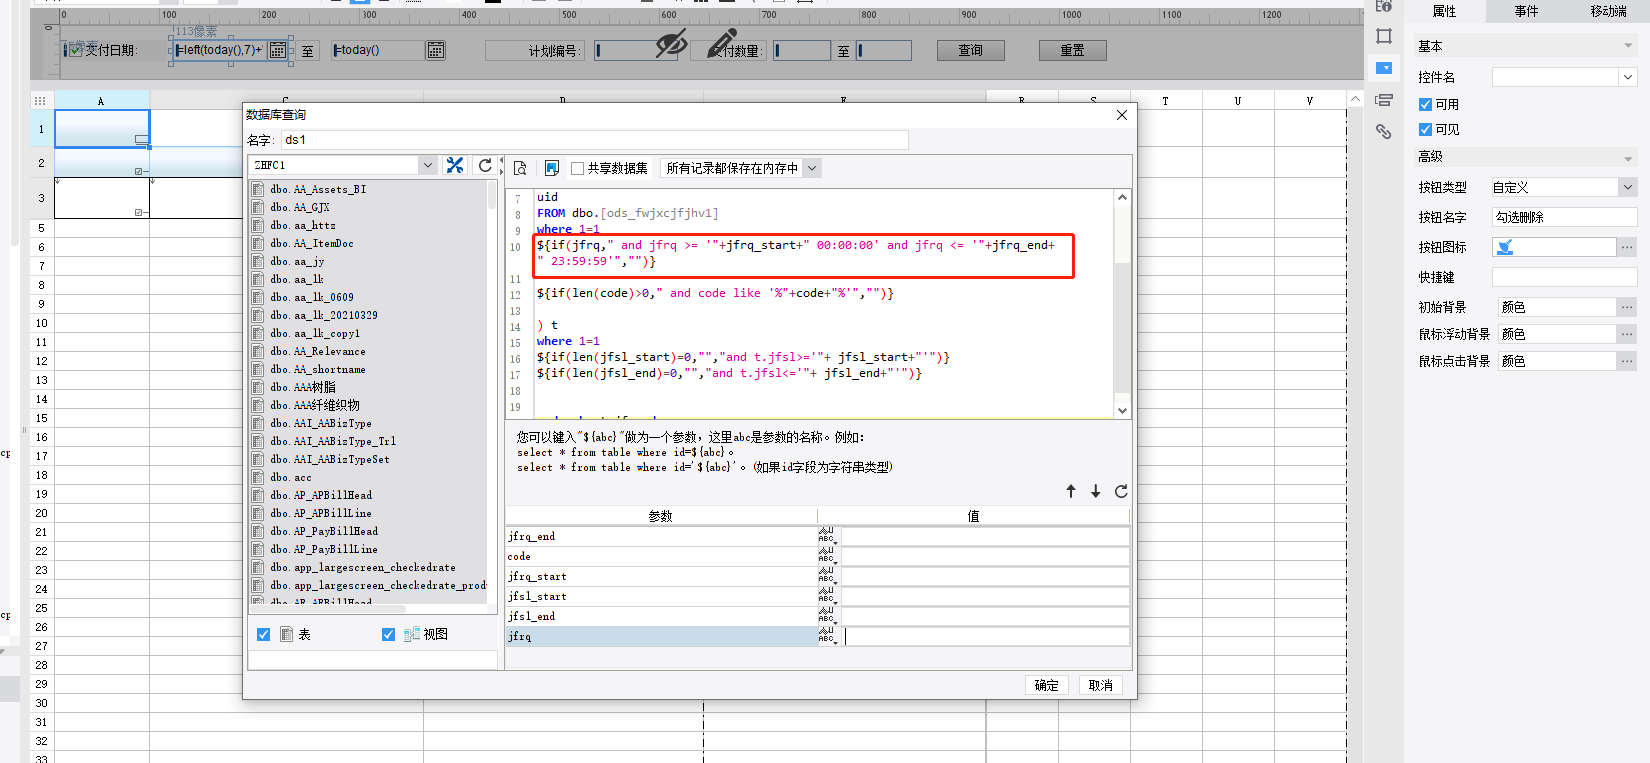
Task: Click the hidden-eye icon in parameter pane
Action: (671, 43)
